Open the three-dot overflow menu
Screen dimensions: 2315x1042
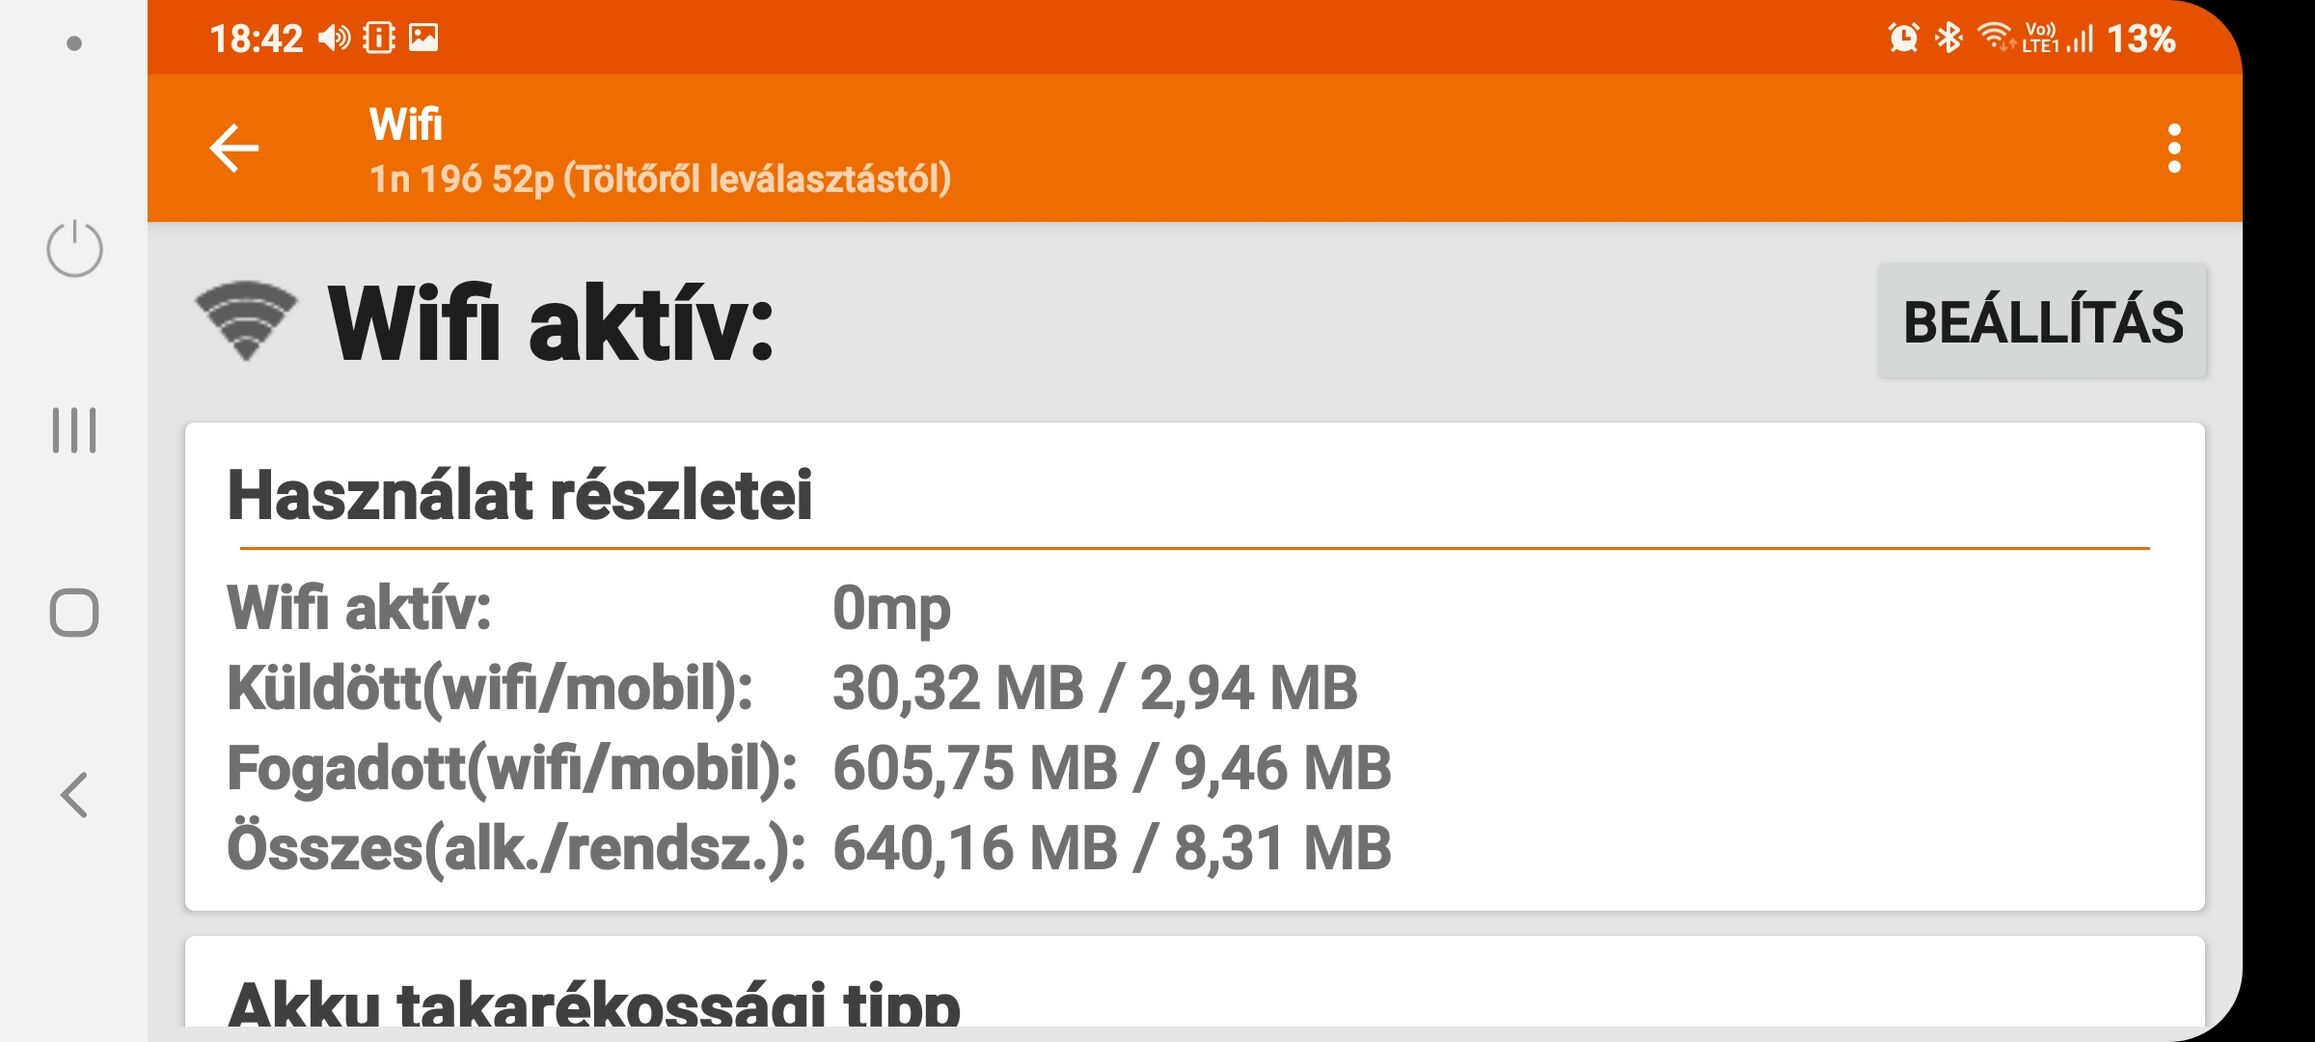[x=2173, y=148]
